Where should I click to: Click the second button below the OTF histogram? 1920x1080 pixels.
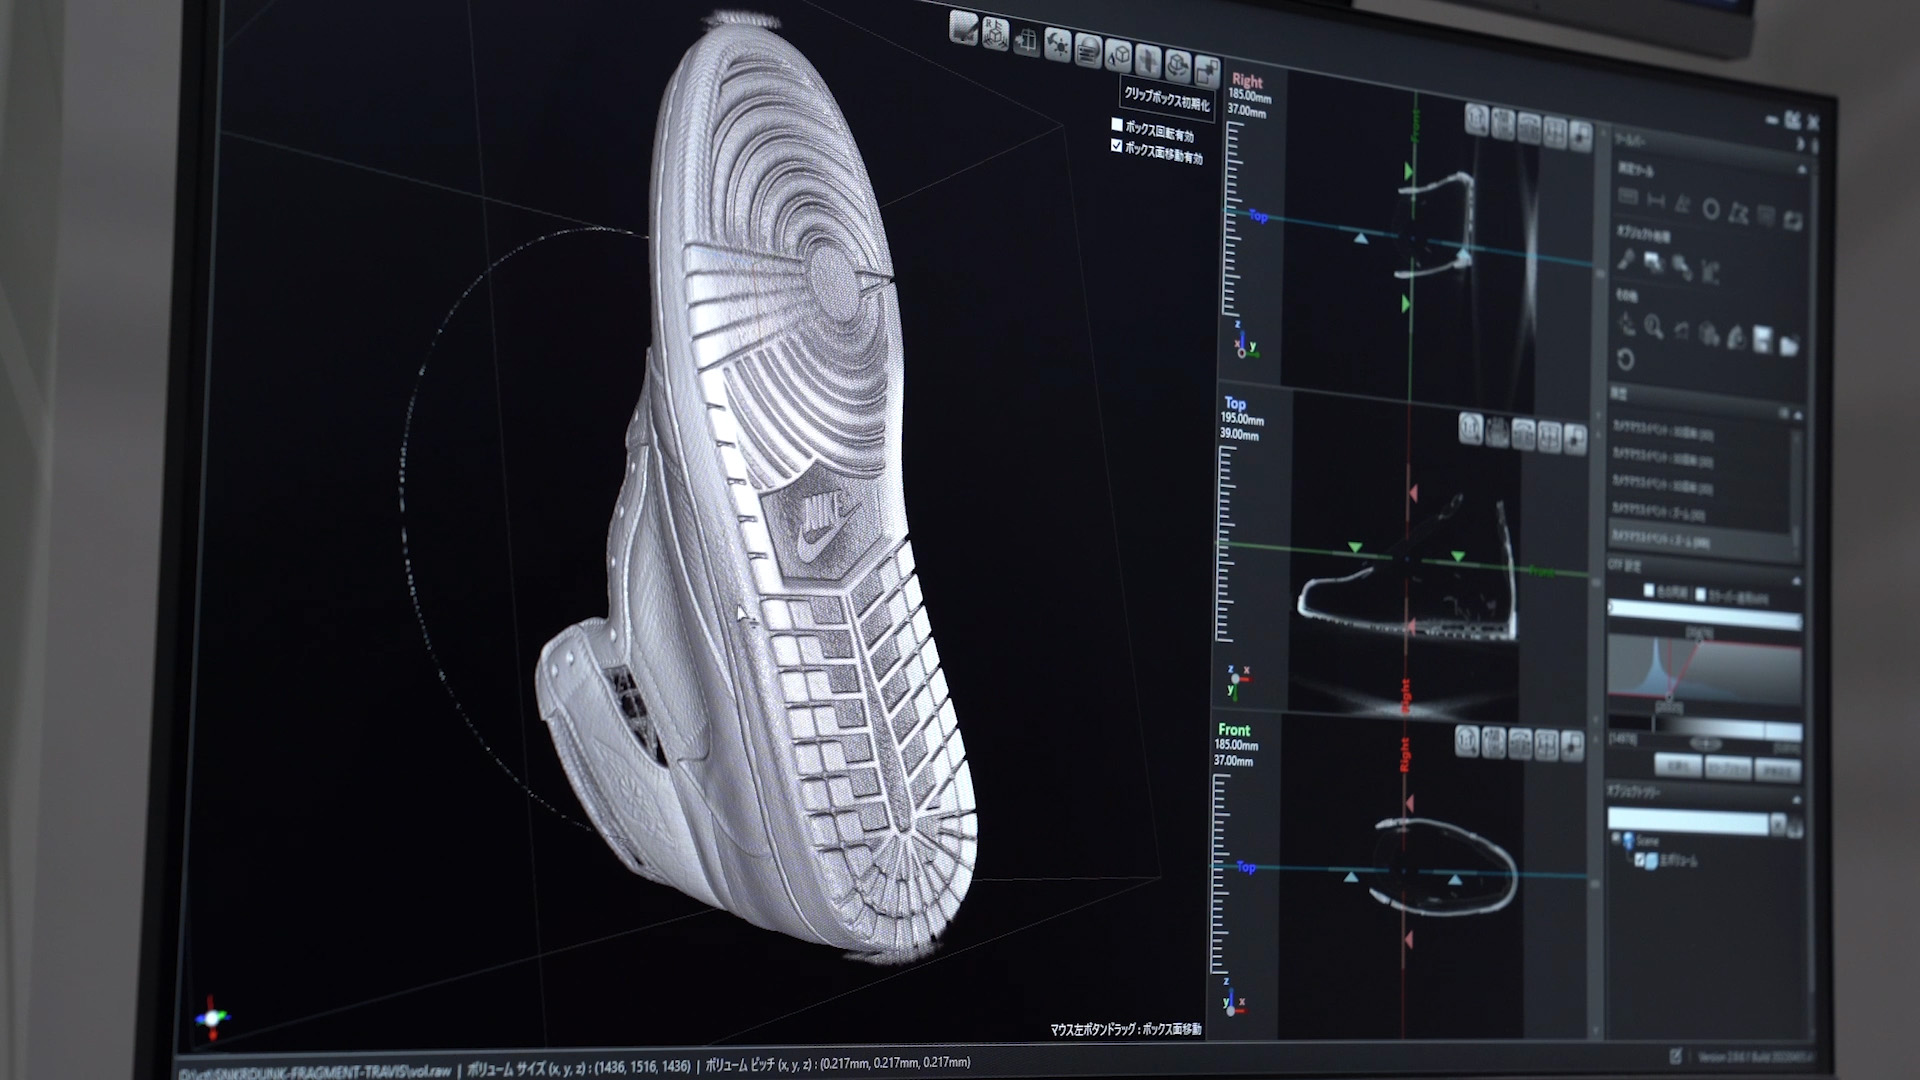(1727, 769)
